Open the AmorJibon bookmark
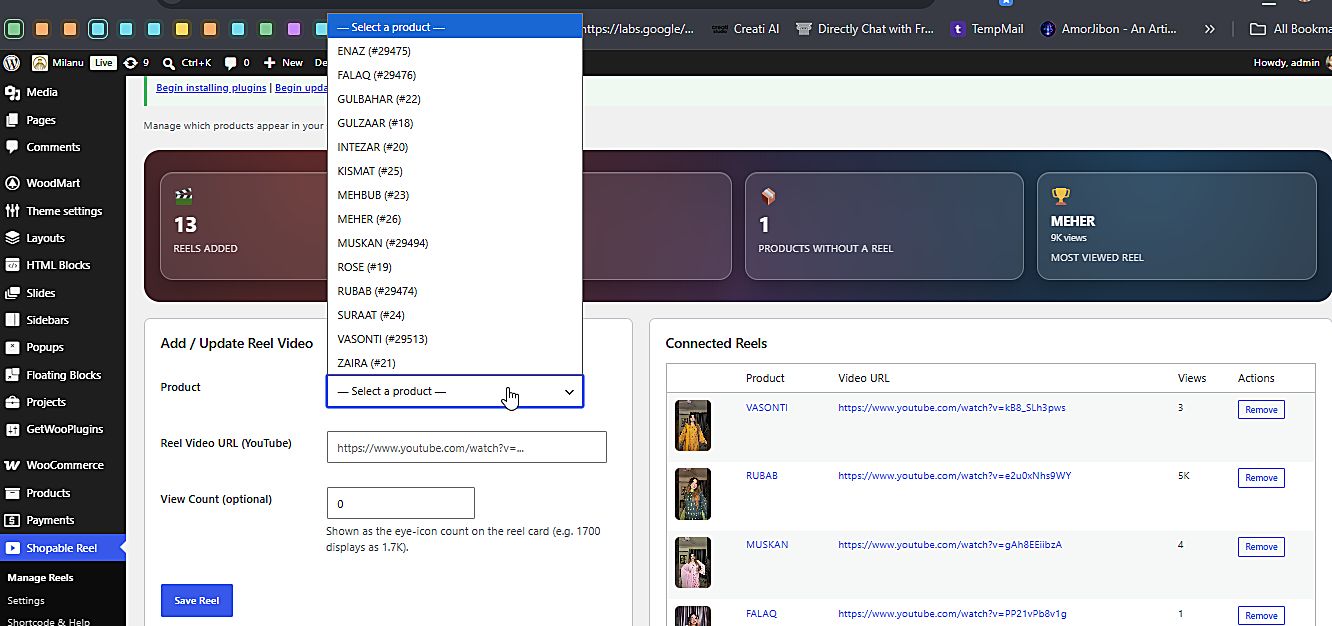The image size is (1332, 626). click(x=1108, y=29)
